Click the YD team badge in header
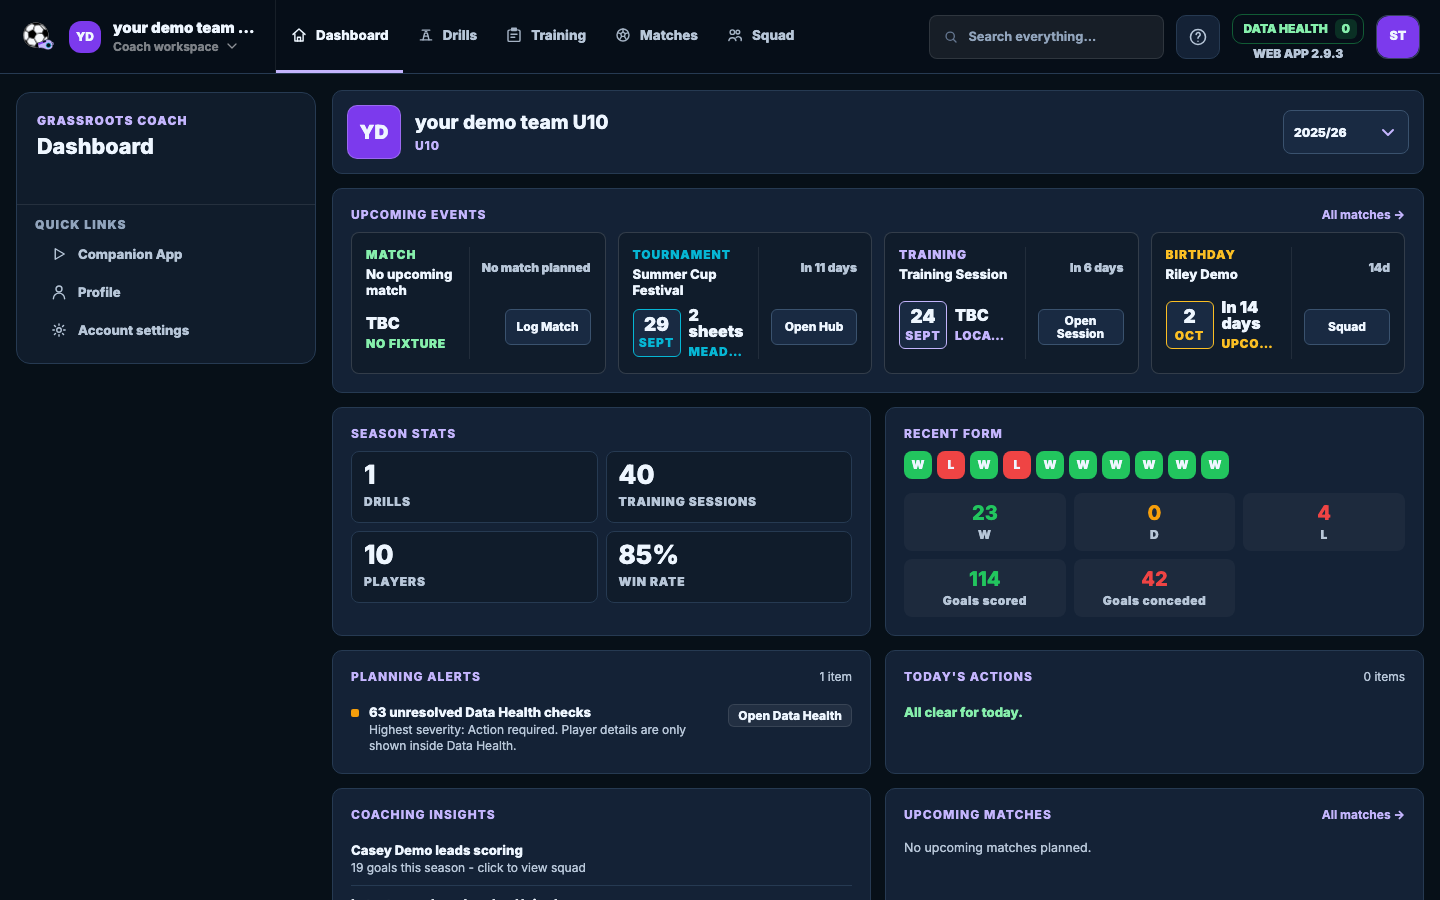Image resolution: width=1440 pixels, height=900 pixels. [85, 37]
